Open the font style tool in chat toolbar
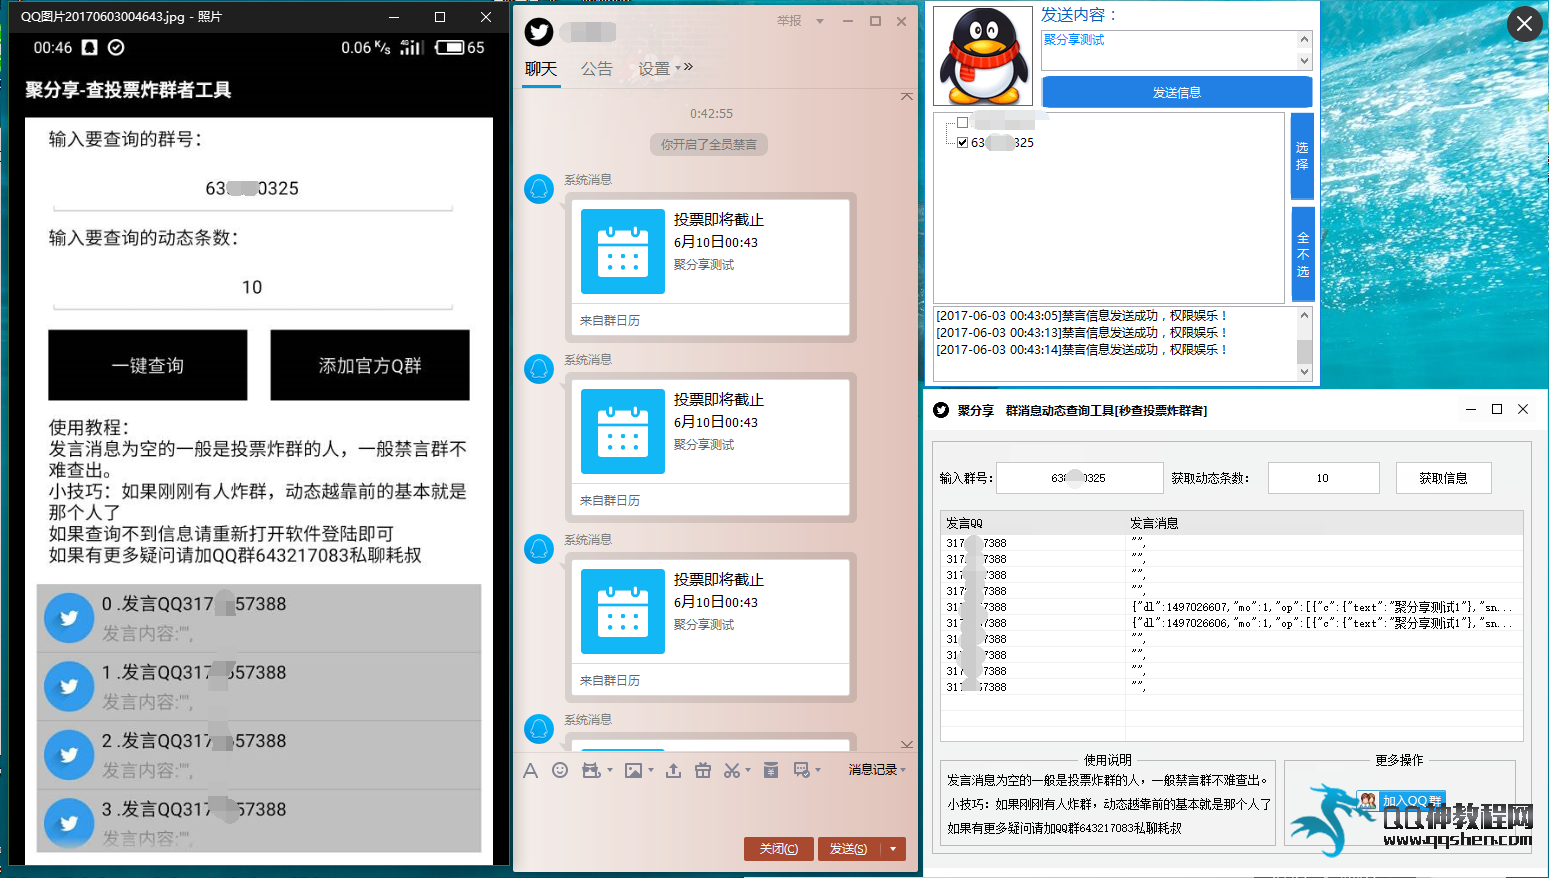Screen dimensions: 1549x878 pyautogui.click(x=530, y=770)
